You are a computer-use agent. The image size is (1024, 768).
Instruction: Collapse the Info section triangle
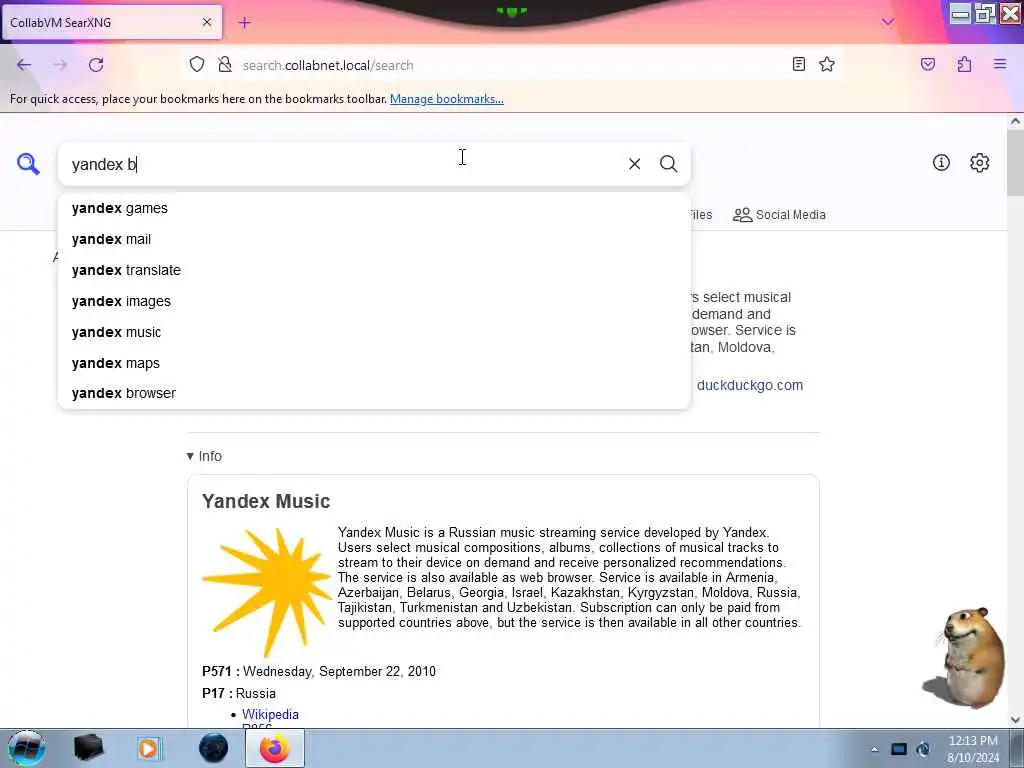(x=190, y=456)
